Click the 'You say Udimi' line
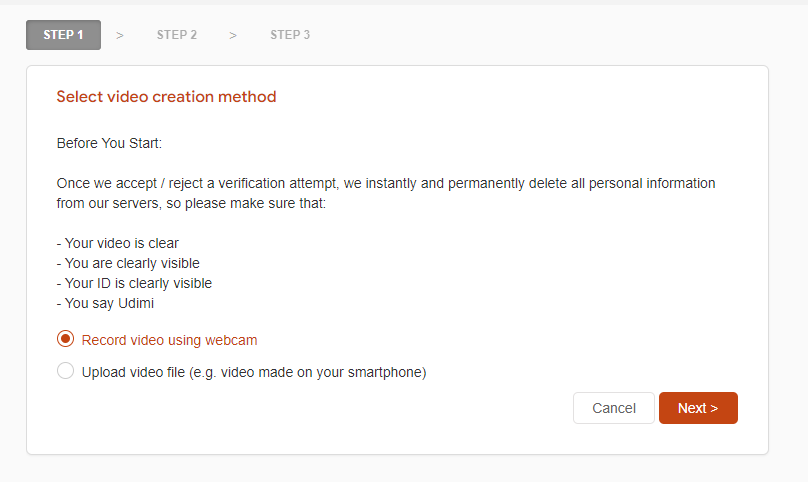The width and height of the screenshot is (808, 482). 106,303
